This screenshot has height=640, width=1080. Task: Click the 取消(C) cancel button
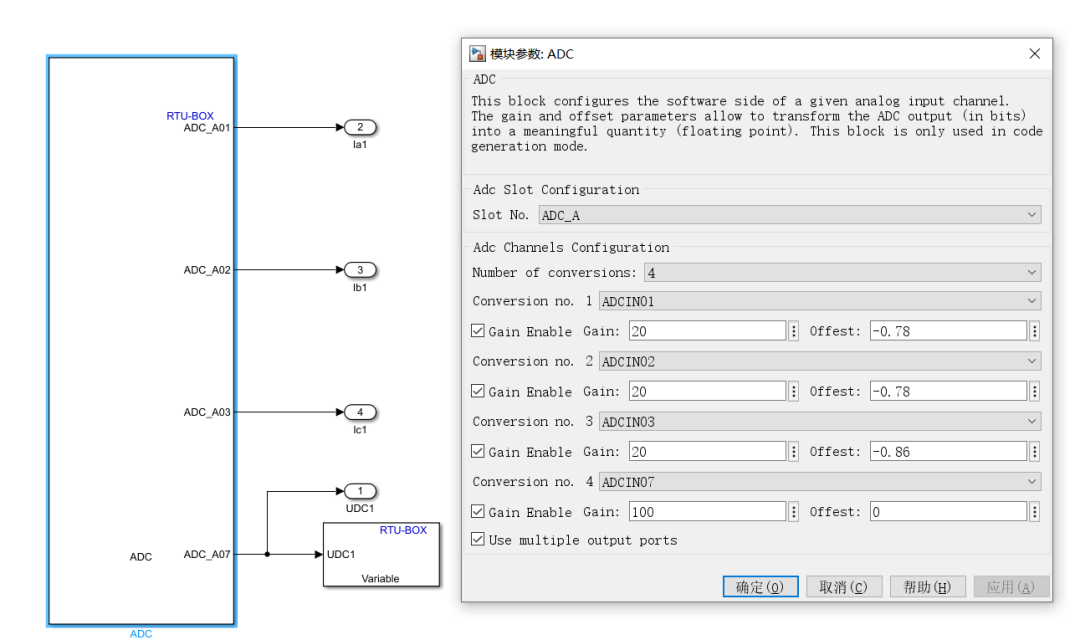[x=843, y=587]
